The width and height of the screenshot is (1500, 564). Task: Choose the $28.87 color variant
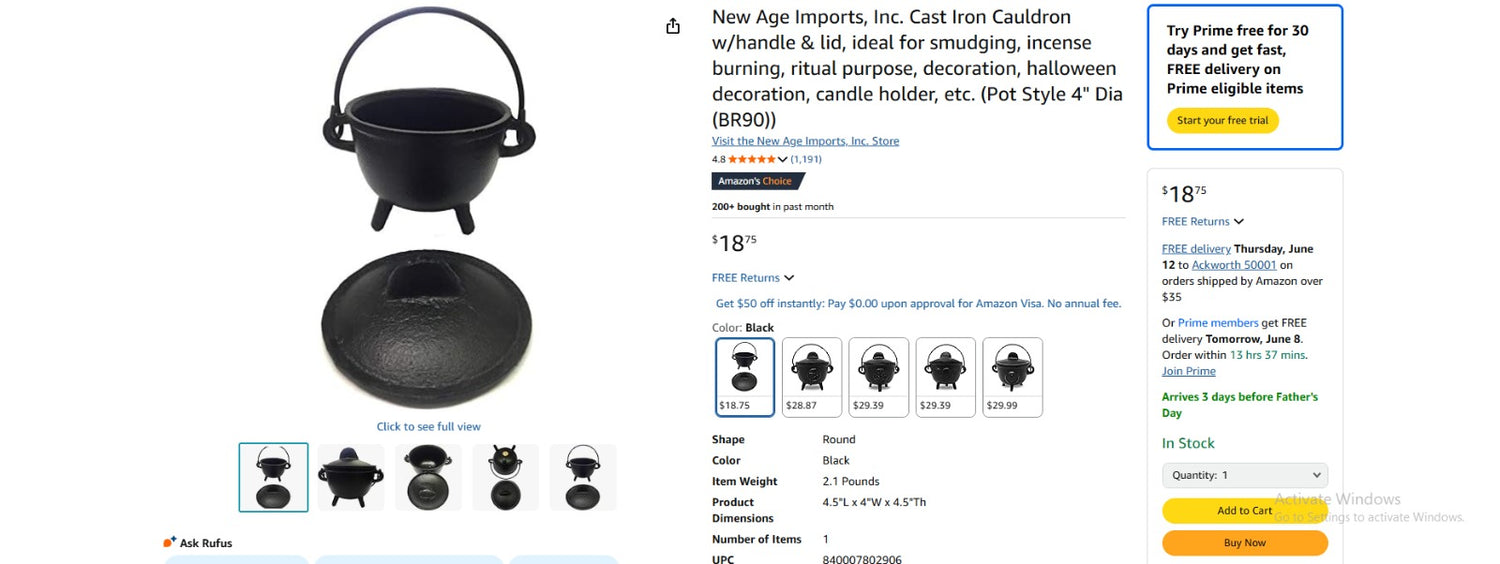[x=812, y=377]
